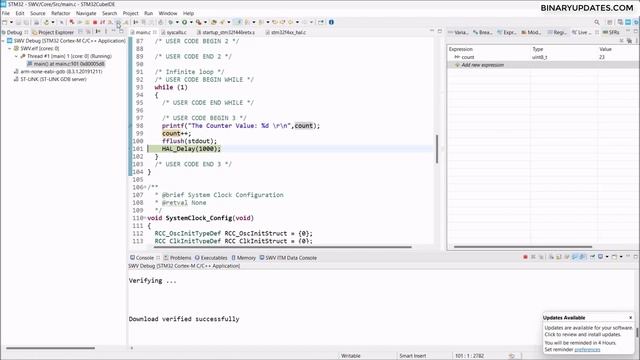The image size is (640, 360).
Task: Open Display Selected Console dropdown arrow
Action: (607, 257)
